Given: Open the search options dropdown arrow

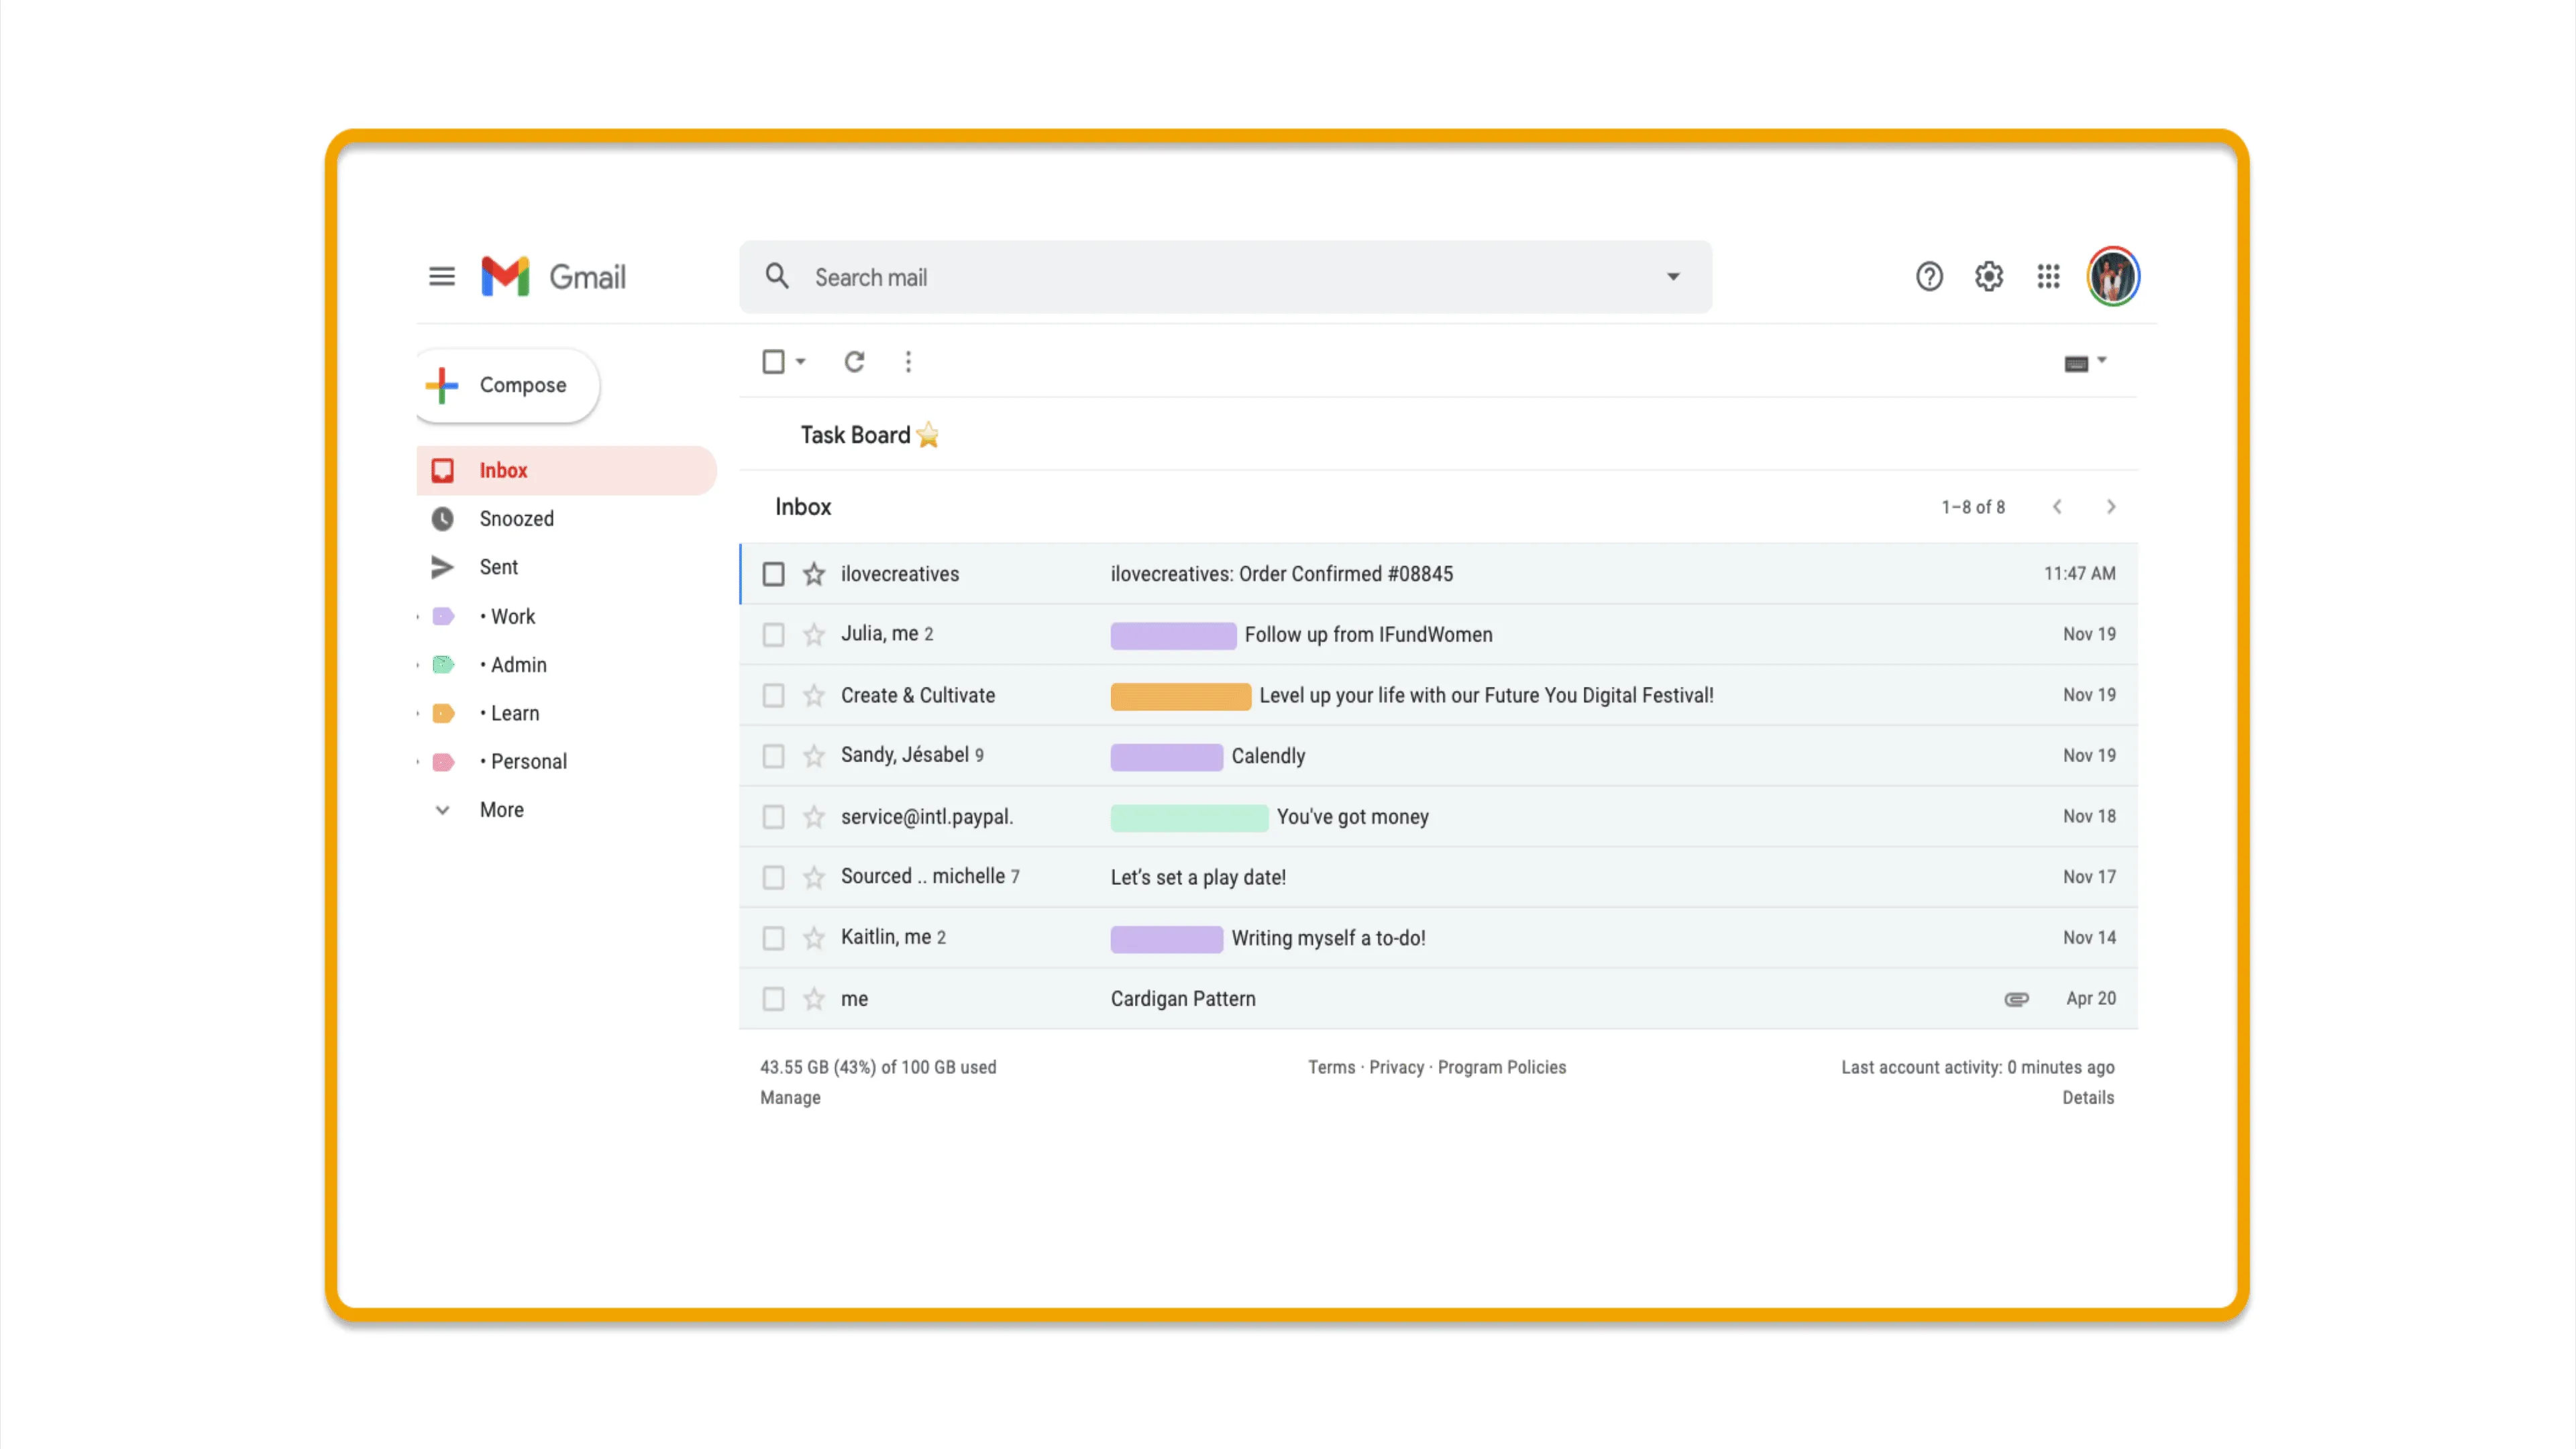Looking at the screenshot, I should pos(1673,277).
